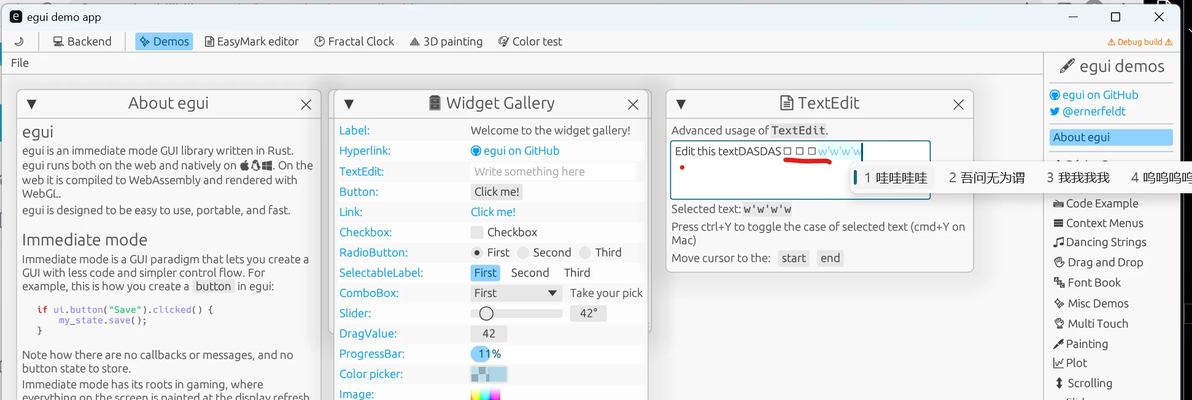1192x400 pixels.
Task: Switch to the Demos tab
Action: tap(164, 42)
